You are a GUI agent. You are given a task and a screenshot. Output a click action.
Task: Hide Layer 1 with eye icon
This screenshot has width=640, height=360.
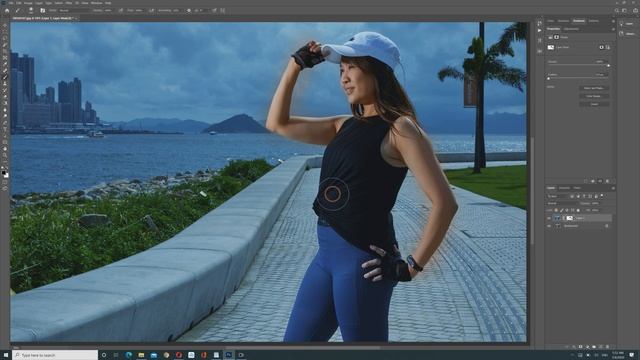pyautogui.click(x=549, y=218)
